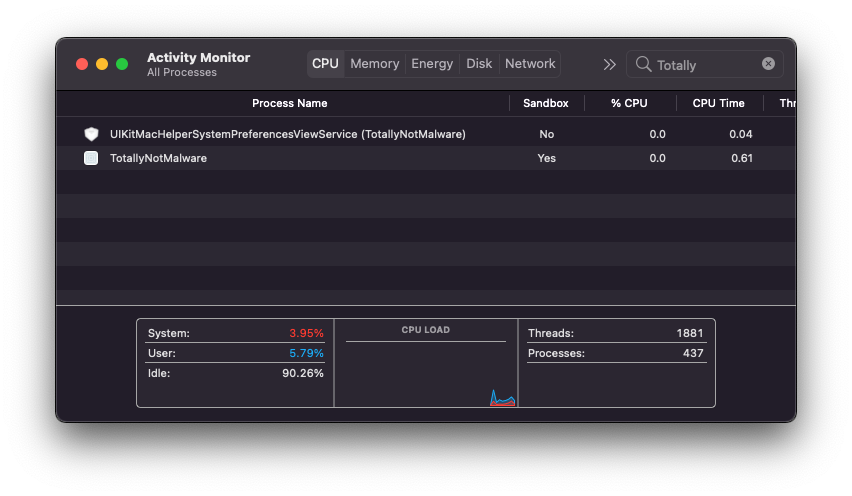This screenshot has height=496, width=852.
Task: Select the Disk tab
Action: (479, 64)
